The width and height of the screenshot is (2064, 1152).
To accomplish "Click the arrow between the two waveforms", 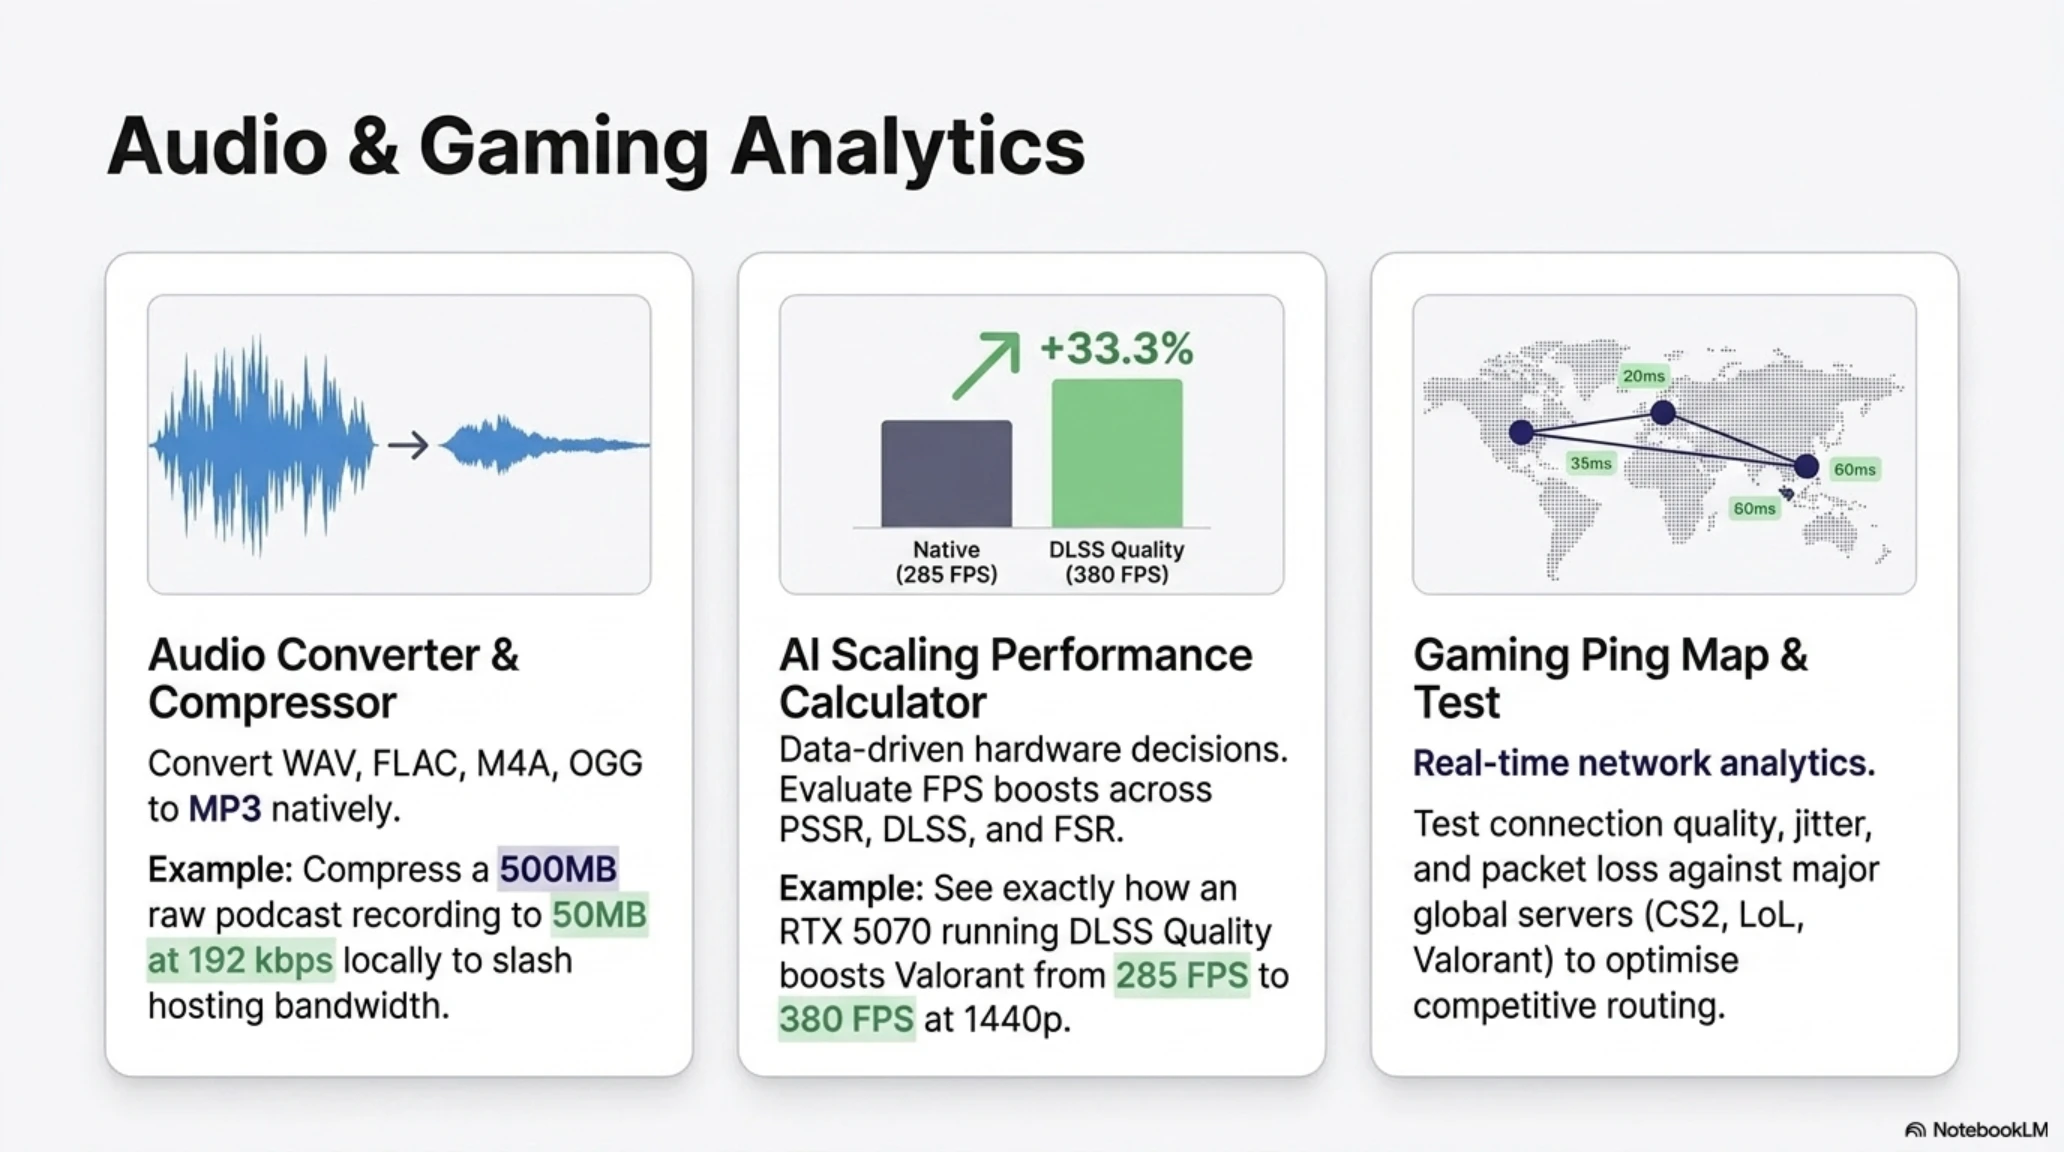I will [x=408, y=445].
